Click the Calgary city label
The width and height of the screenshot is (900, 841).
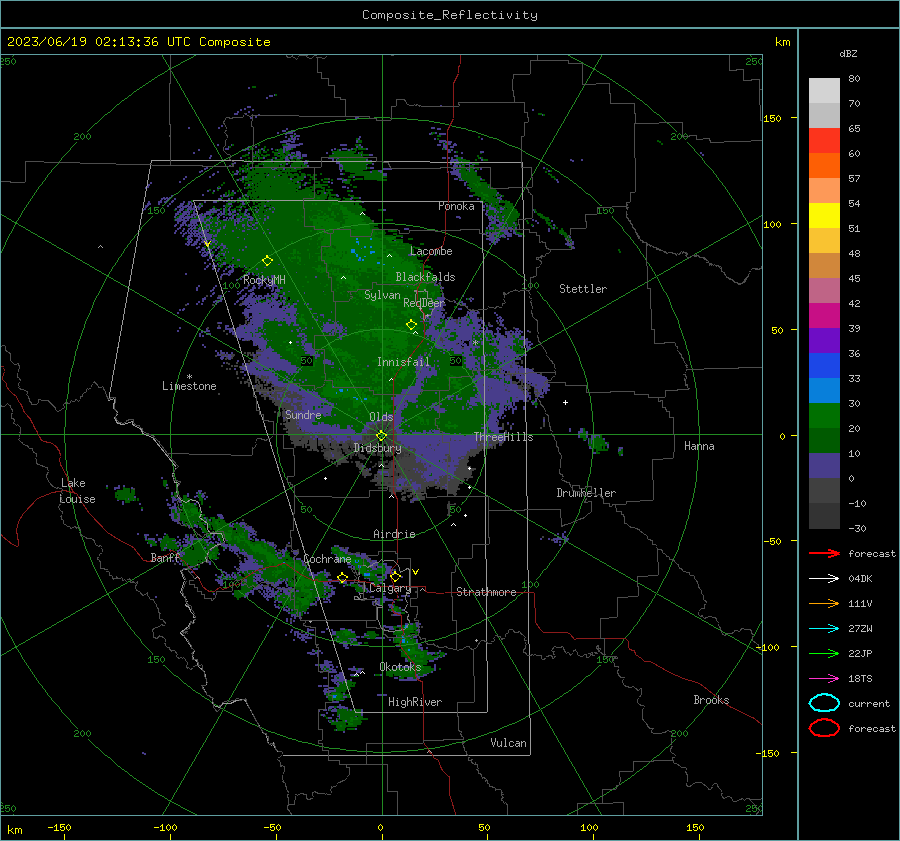(x=390, y=588)
